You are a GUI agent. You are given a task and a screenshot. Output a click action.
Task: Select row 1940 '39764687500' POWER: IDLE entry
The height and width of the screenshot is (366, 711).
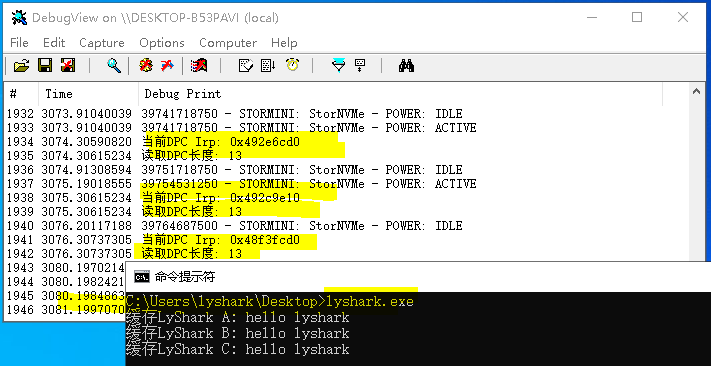302,226
